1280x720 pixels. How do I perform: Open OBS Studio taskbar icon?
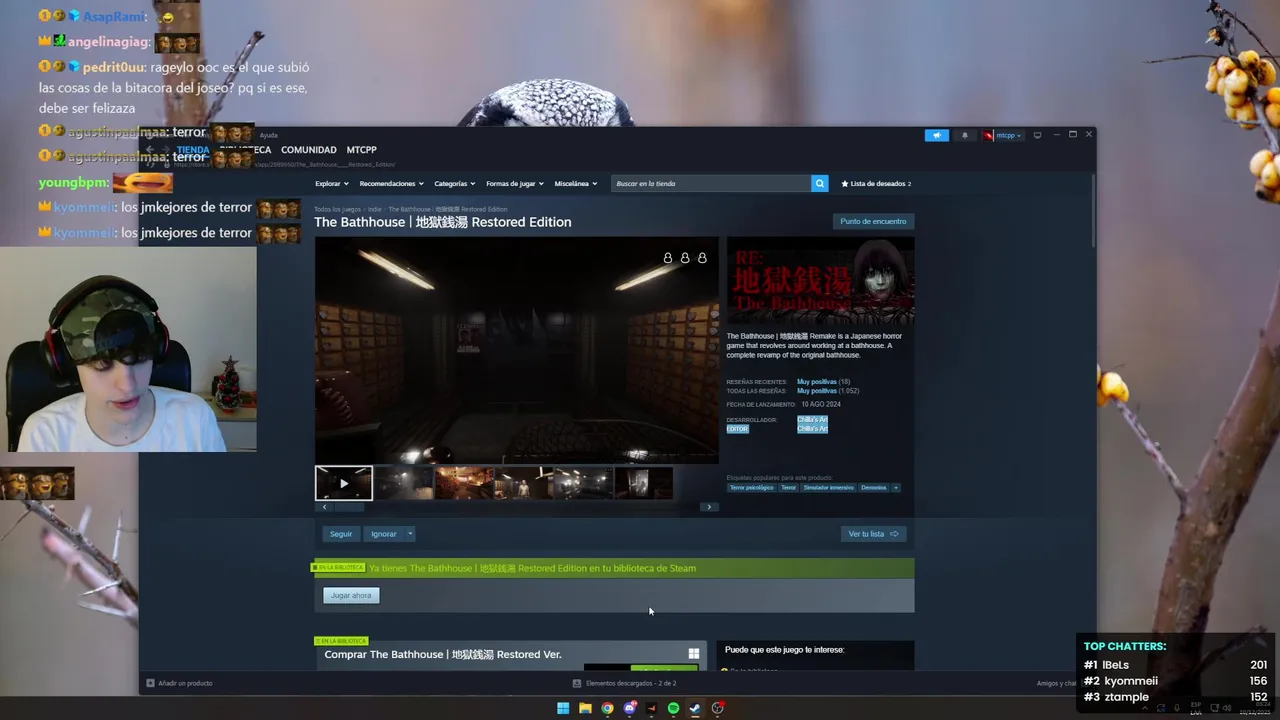[x=717, y=708]
